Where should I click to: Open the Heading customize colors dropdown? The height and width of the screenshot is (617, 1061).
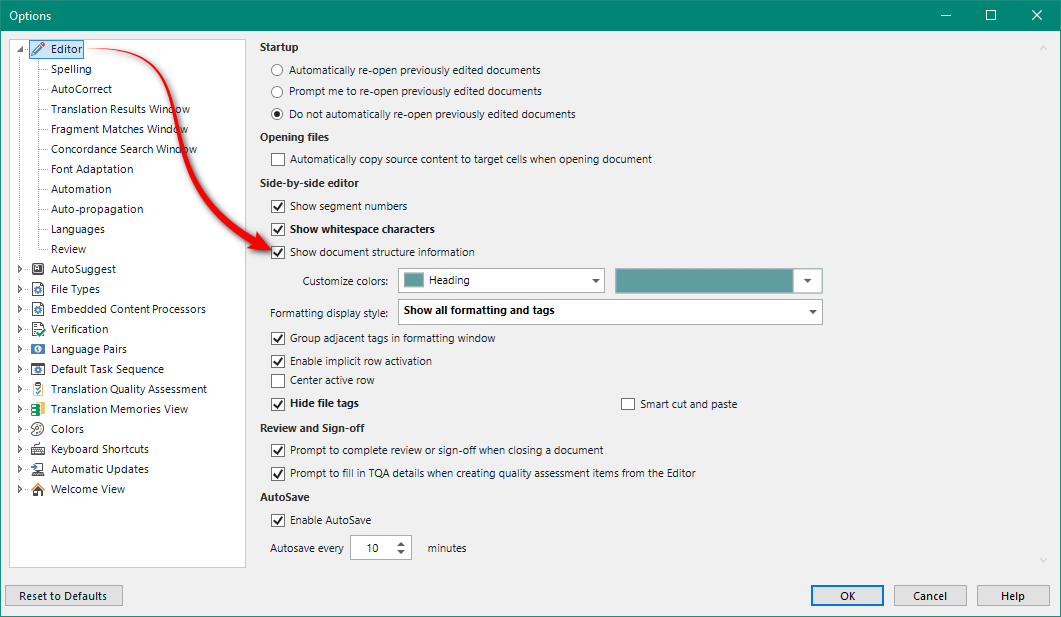[x=501, y=281]
